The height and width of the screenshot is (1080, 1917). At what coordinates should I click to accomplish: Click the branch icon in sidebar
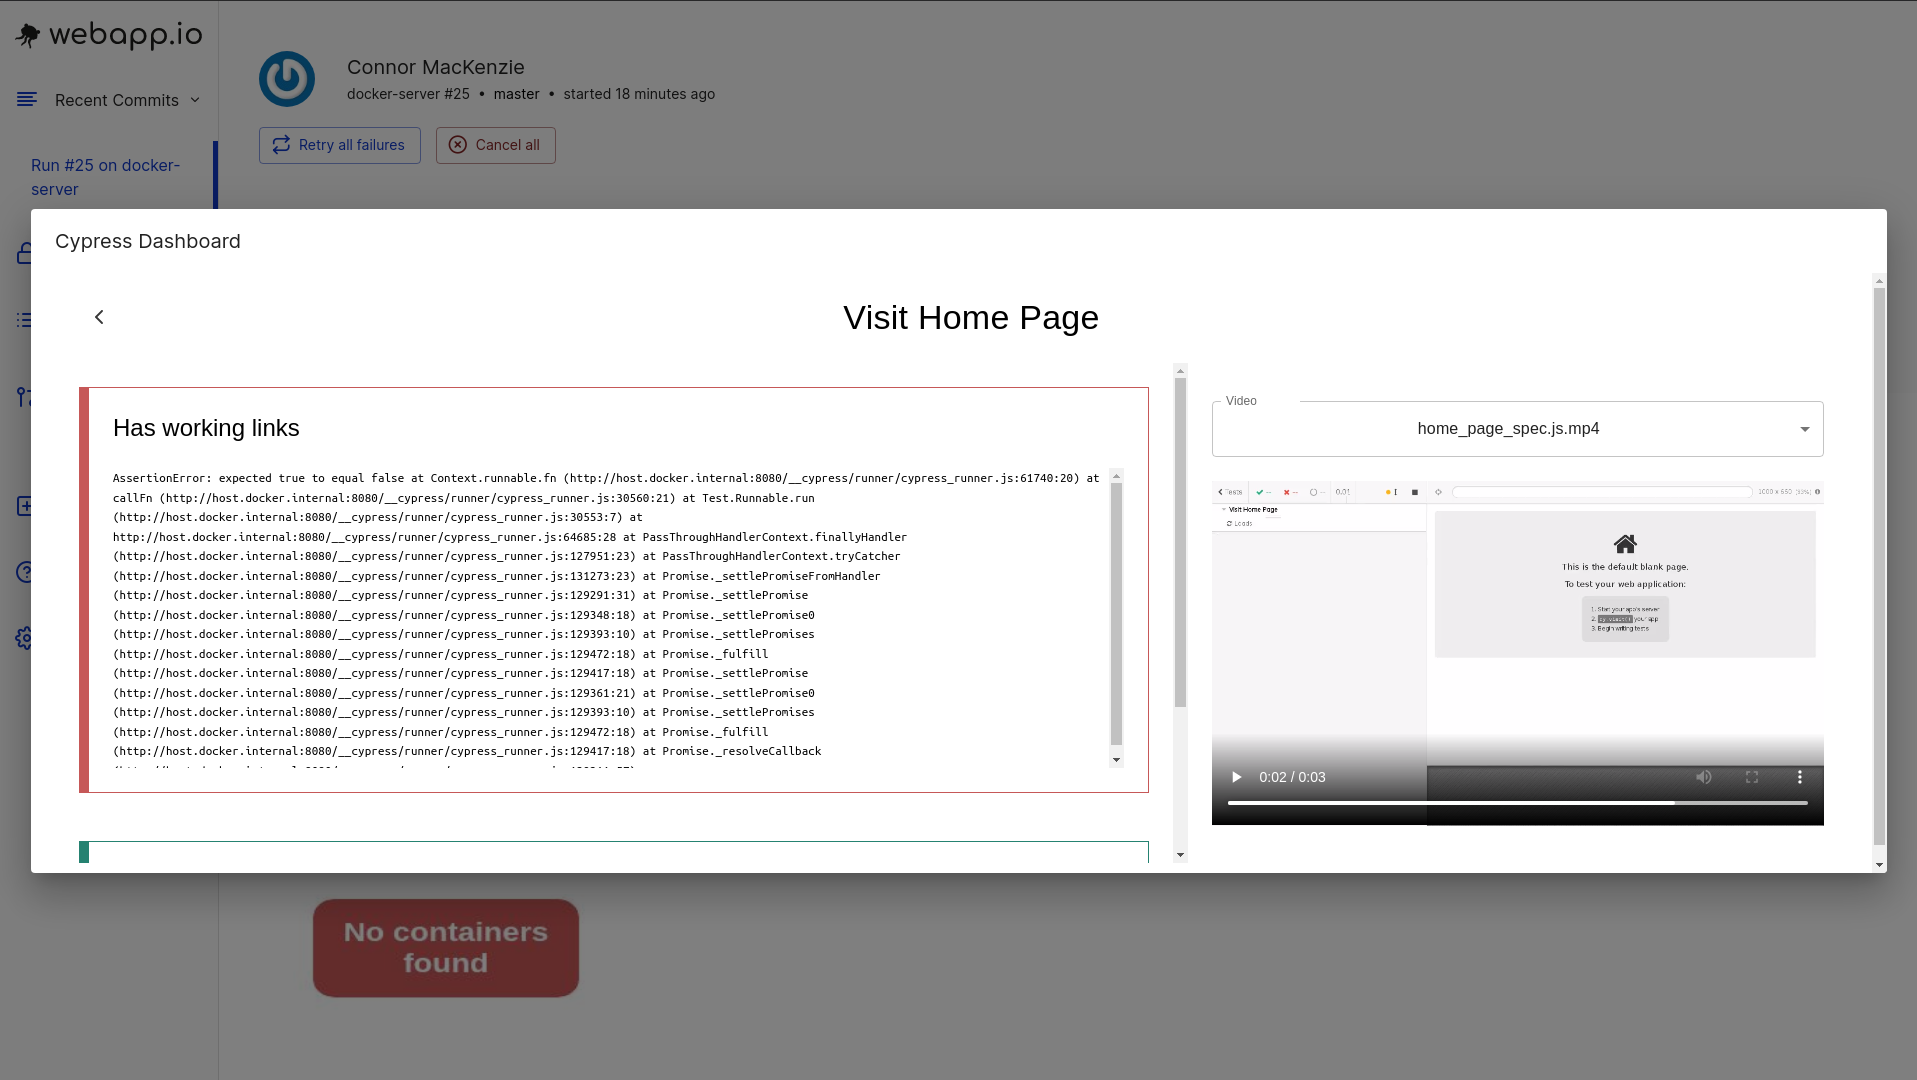pyautogui.click(x=25, y=397)
